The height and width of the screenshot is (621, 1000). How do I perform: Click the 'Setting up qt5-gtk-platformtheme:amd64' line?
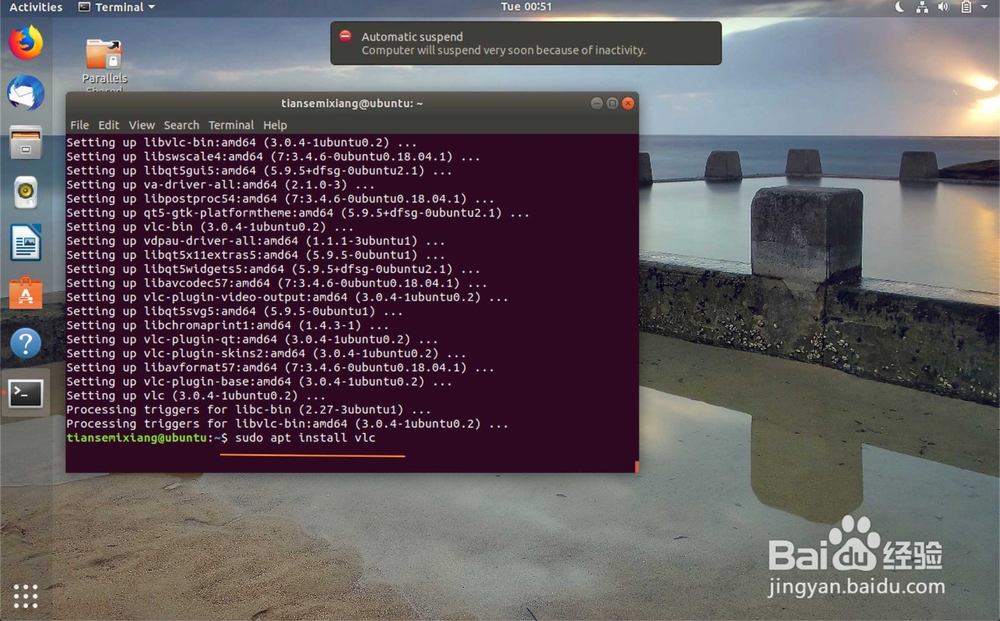coord(298,214)
